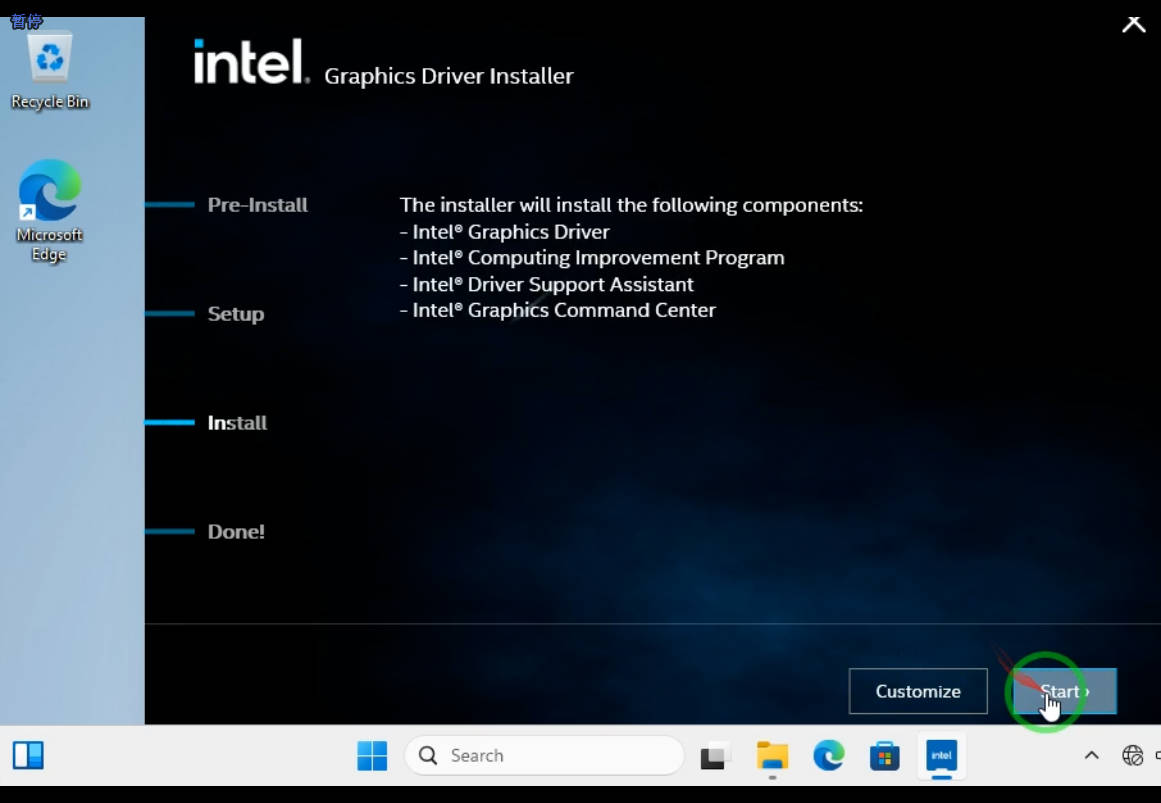The height and width of the screenshot is (803, 1161).
Task: Open File Explorer from the taskbar
Action: click(772, 756)
